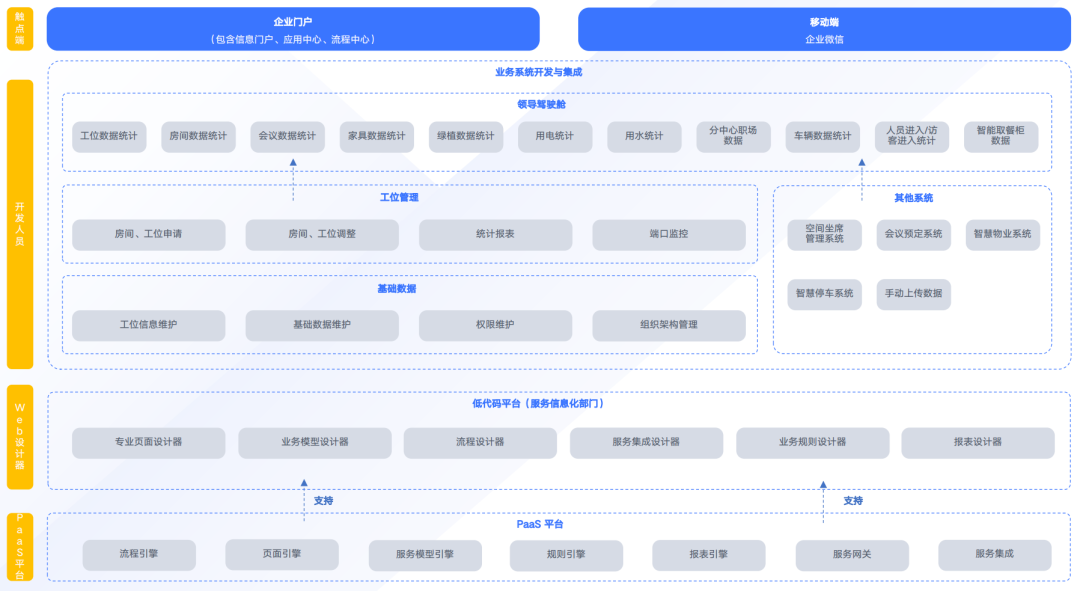Select the 智慧物业系统 box
The height and width of the screenshot is (591, 1080).
pyautogui.click(x=1003, y=234)
